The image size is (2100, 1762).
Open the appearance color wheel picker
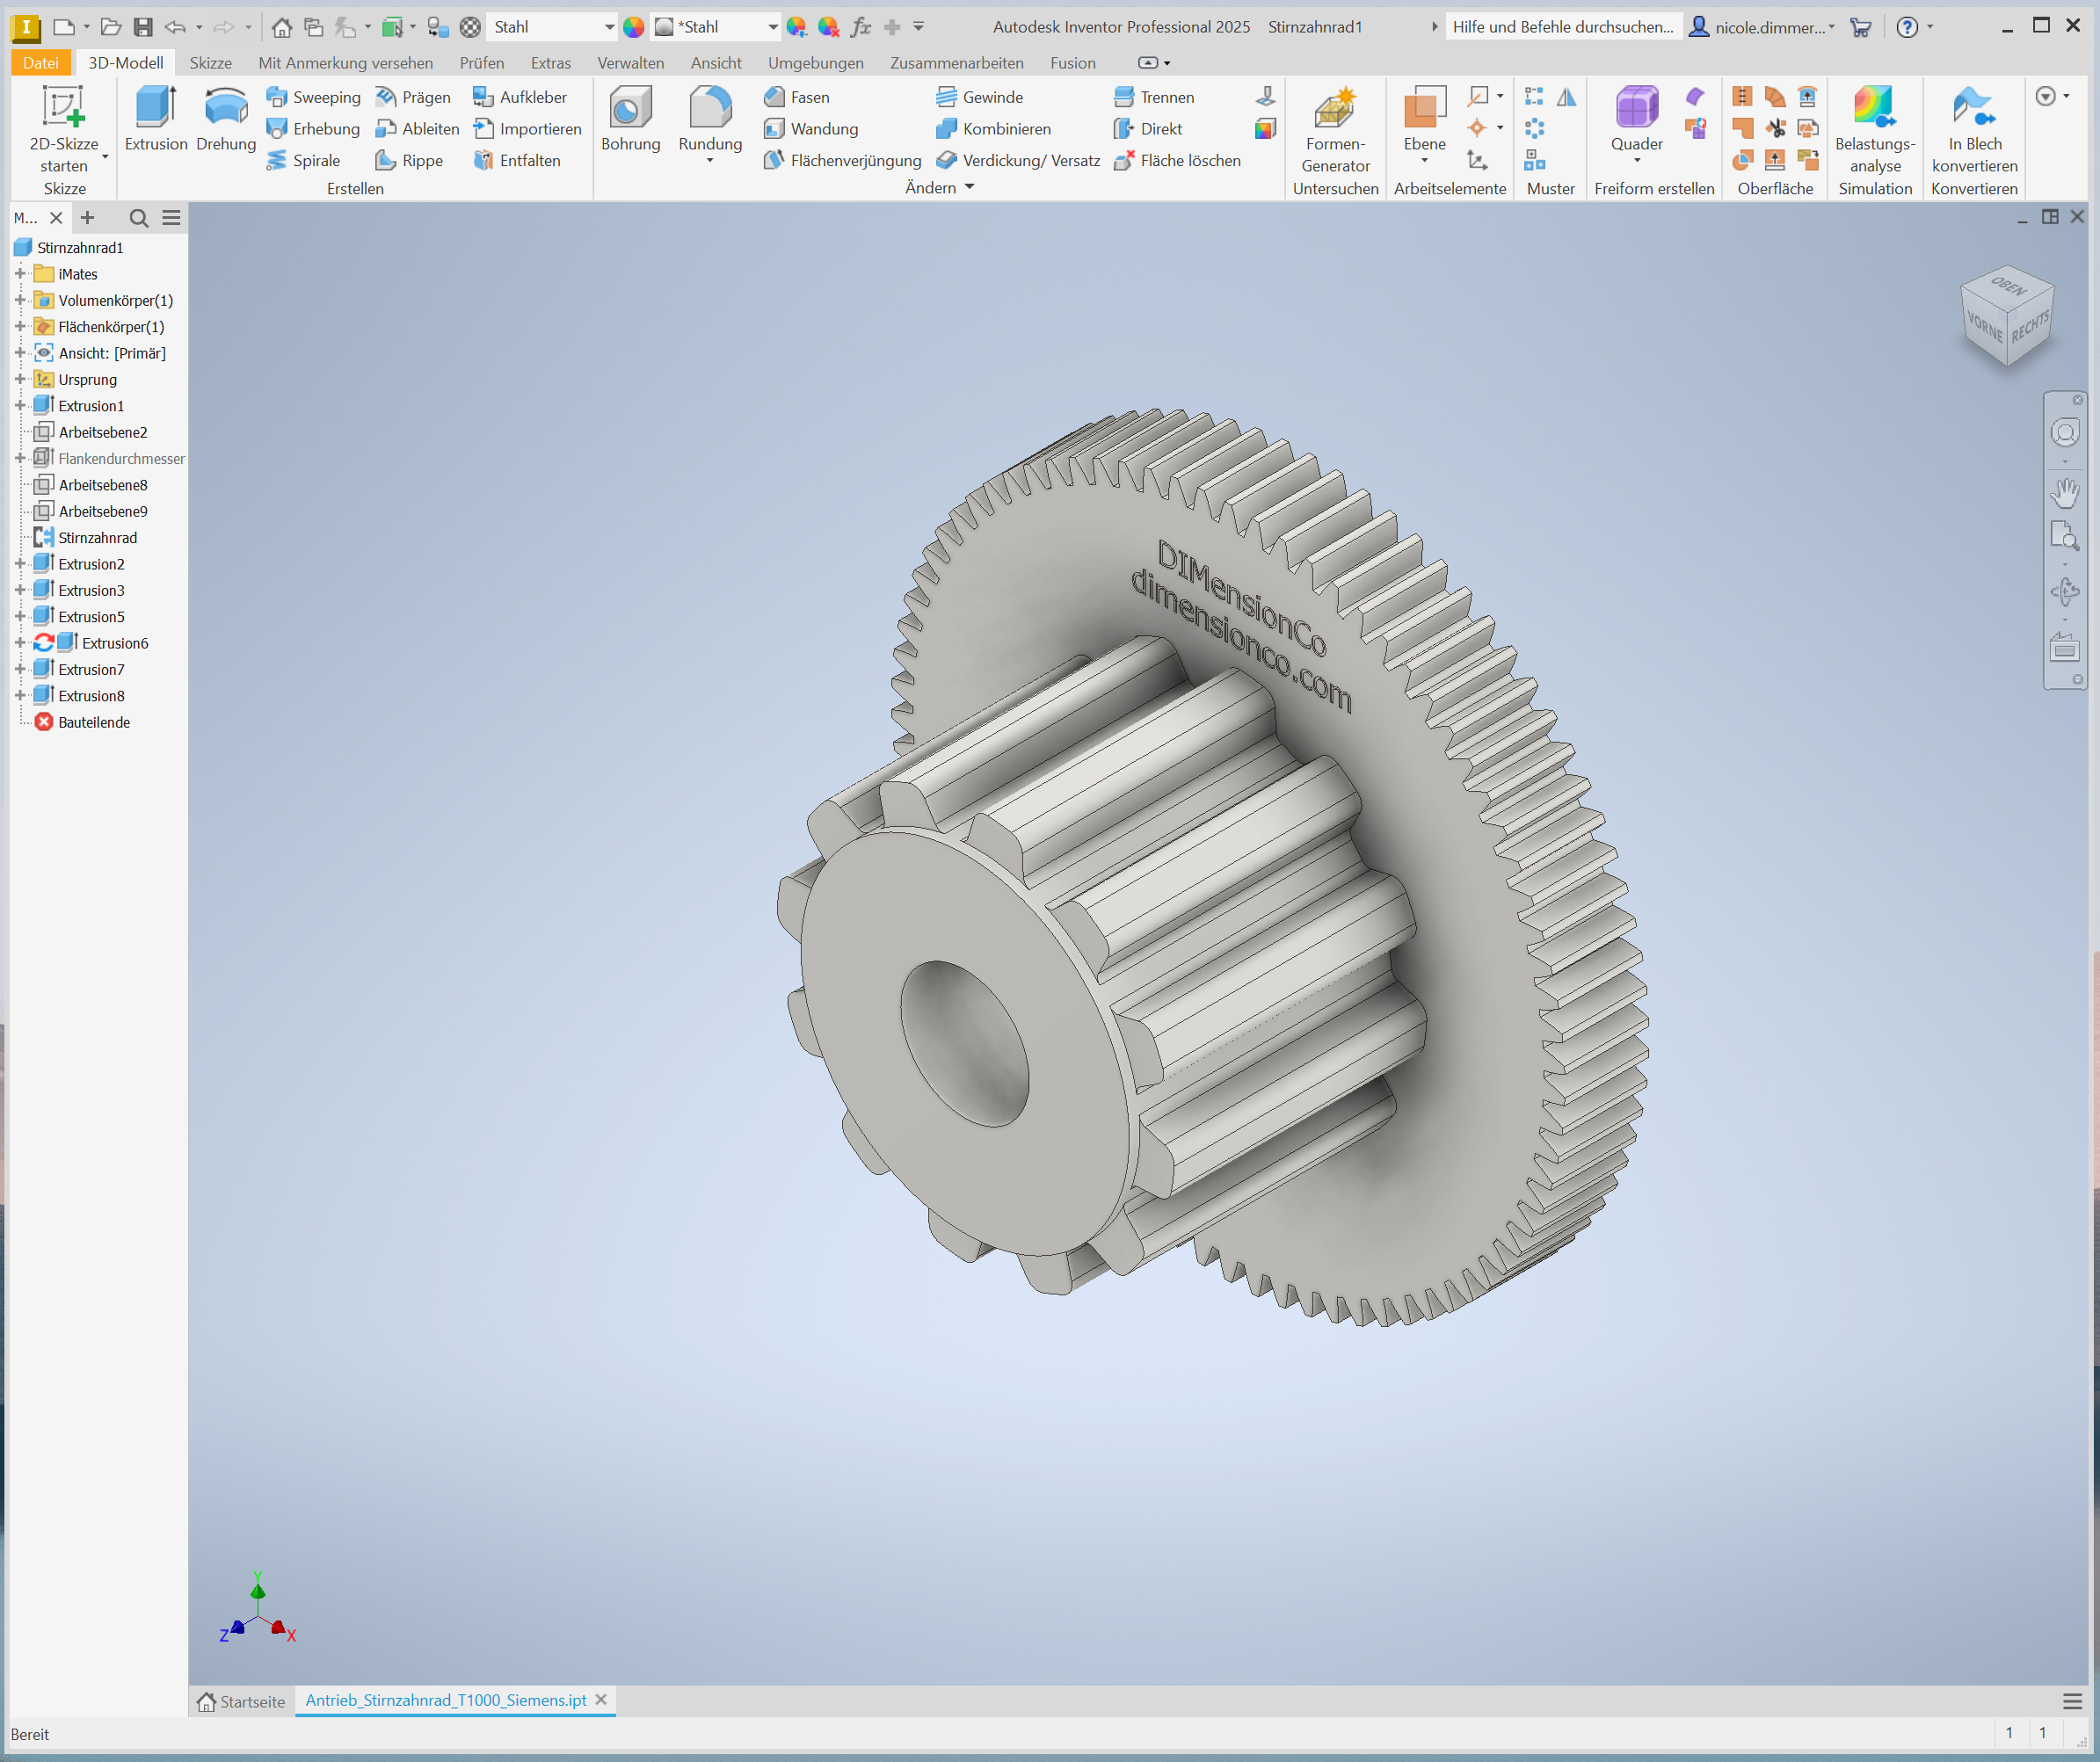(x=633, y=27)
